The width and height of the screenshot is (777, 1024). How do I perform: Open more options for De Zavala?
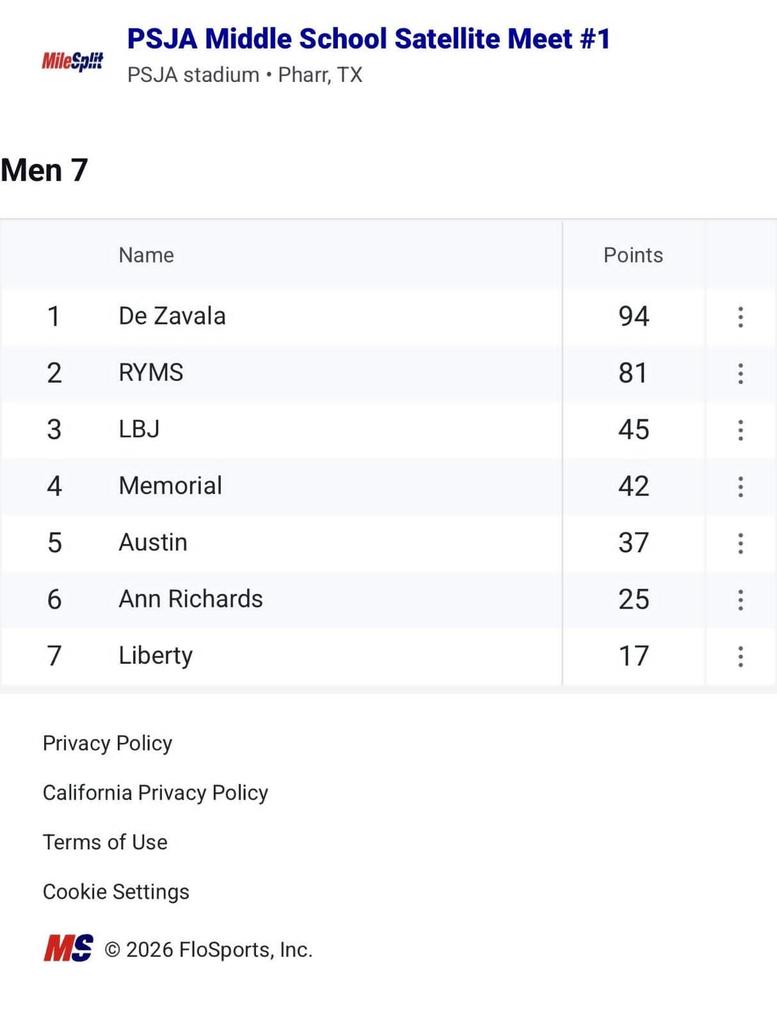(740, 317)
